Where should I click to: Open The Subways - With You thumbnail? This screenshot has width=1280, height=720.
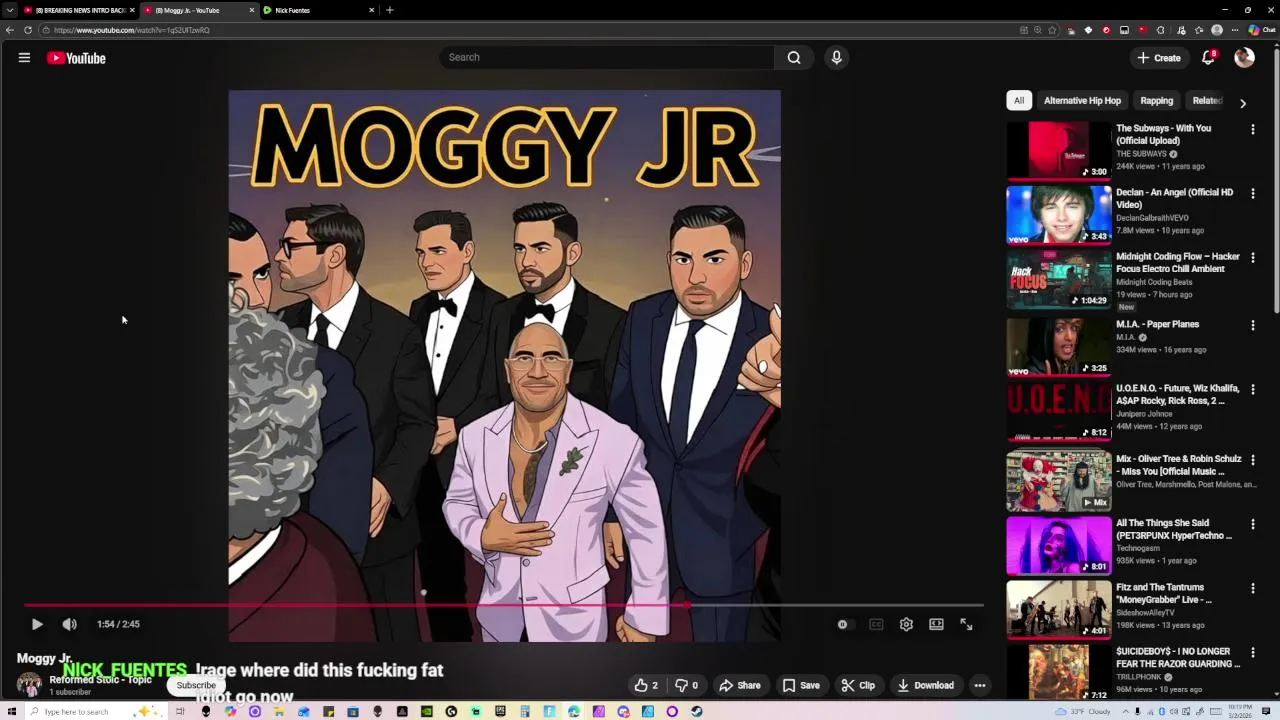1059,150
